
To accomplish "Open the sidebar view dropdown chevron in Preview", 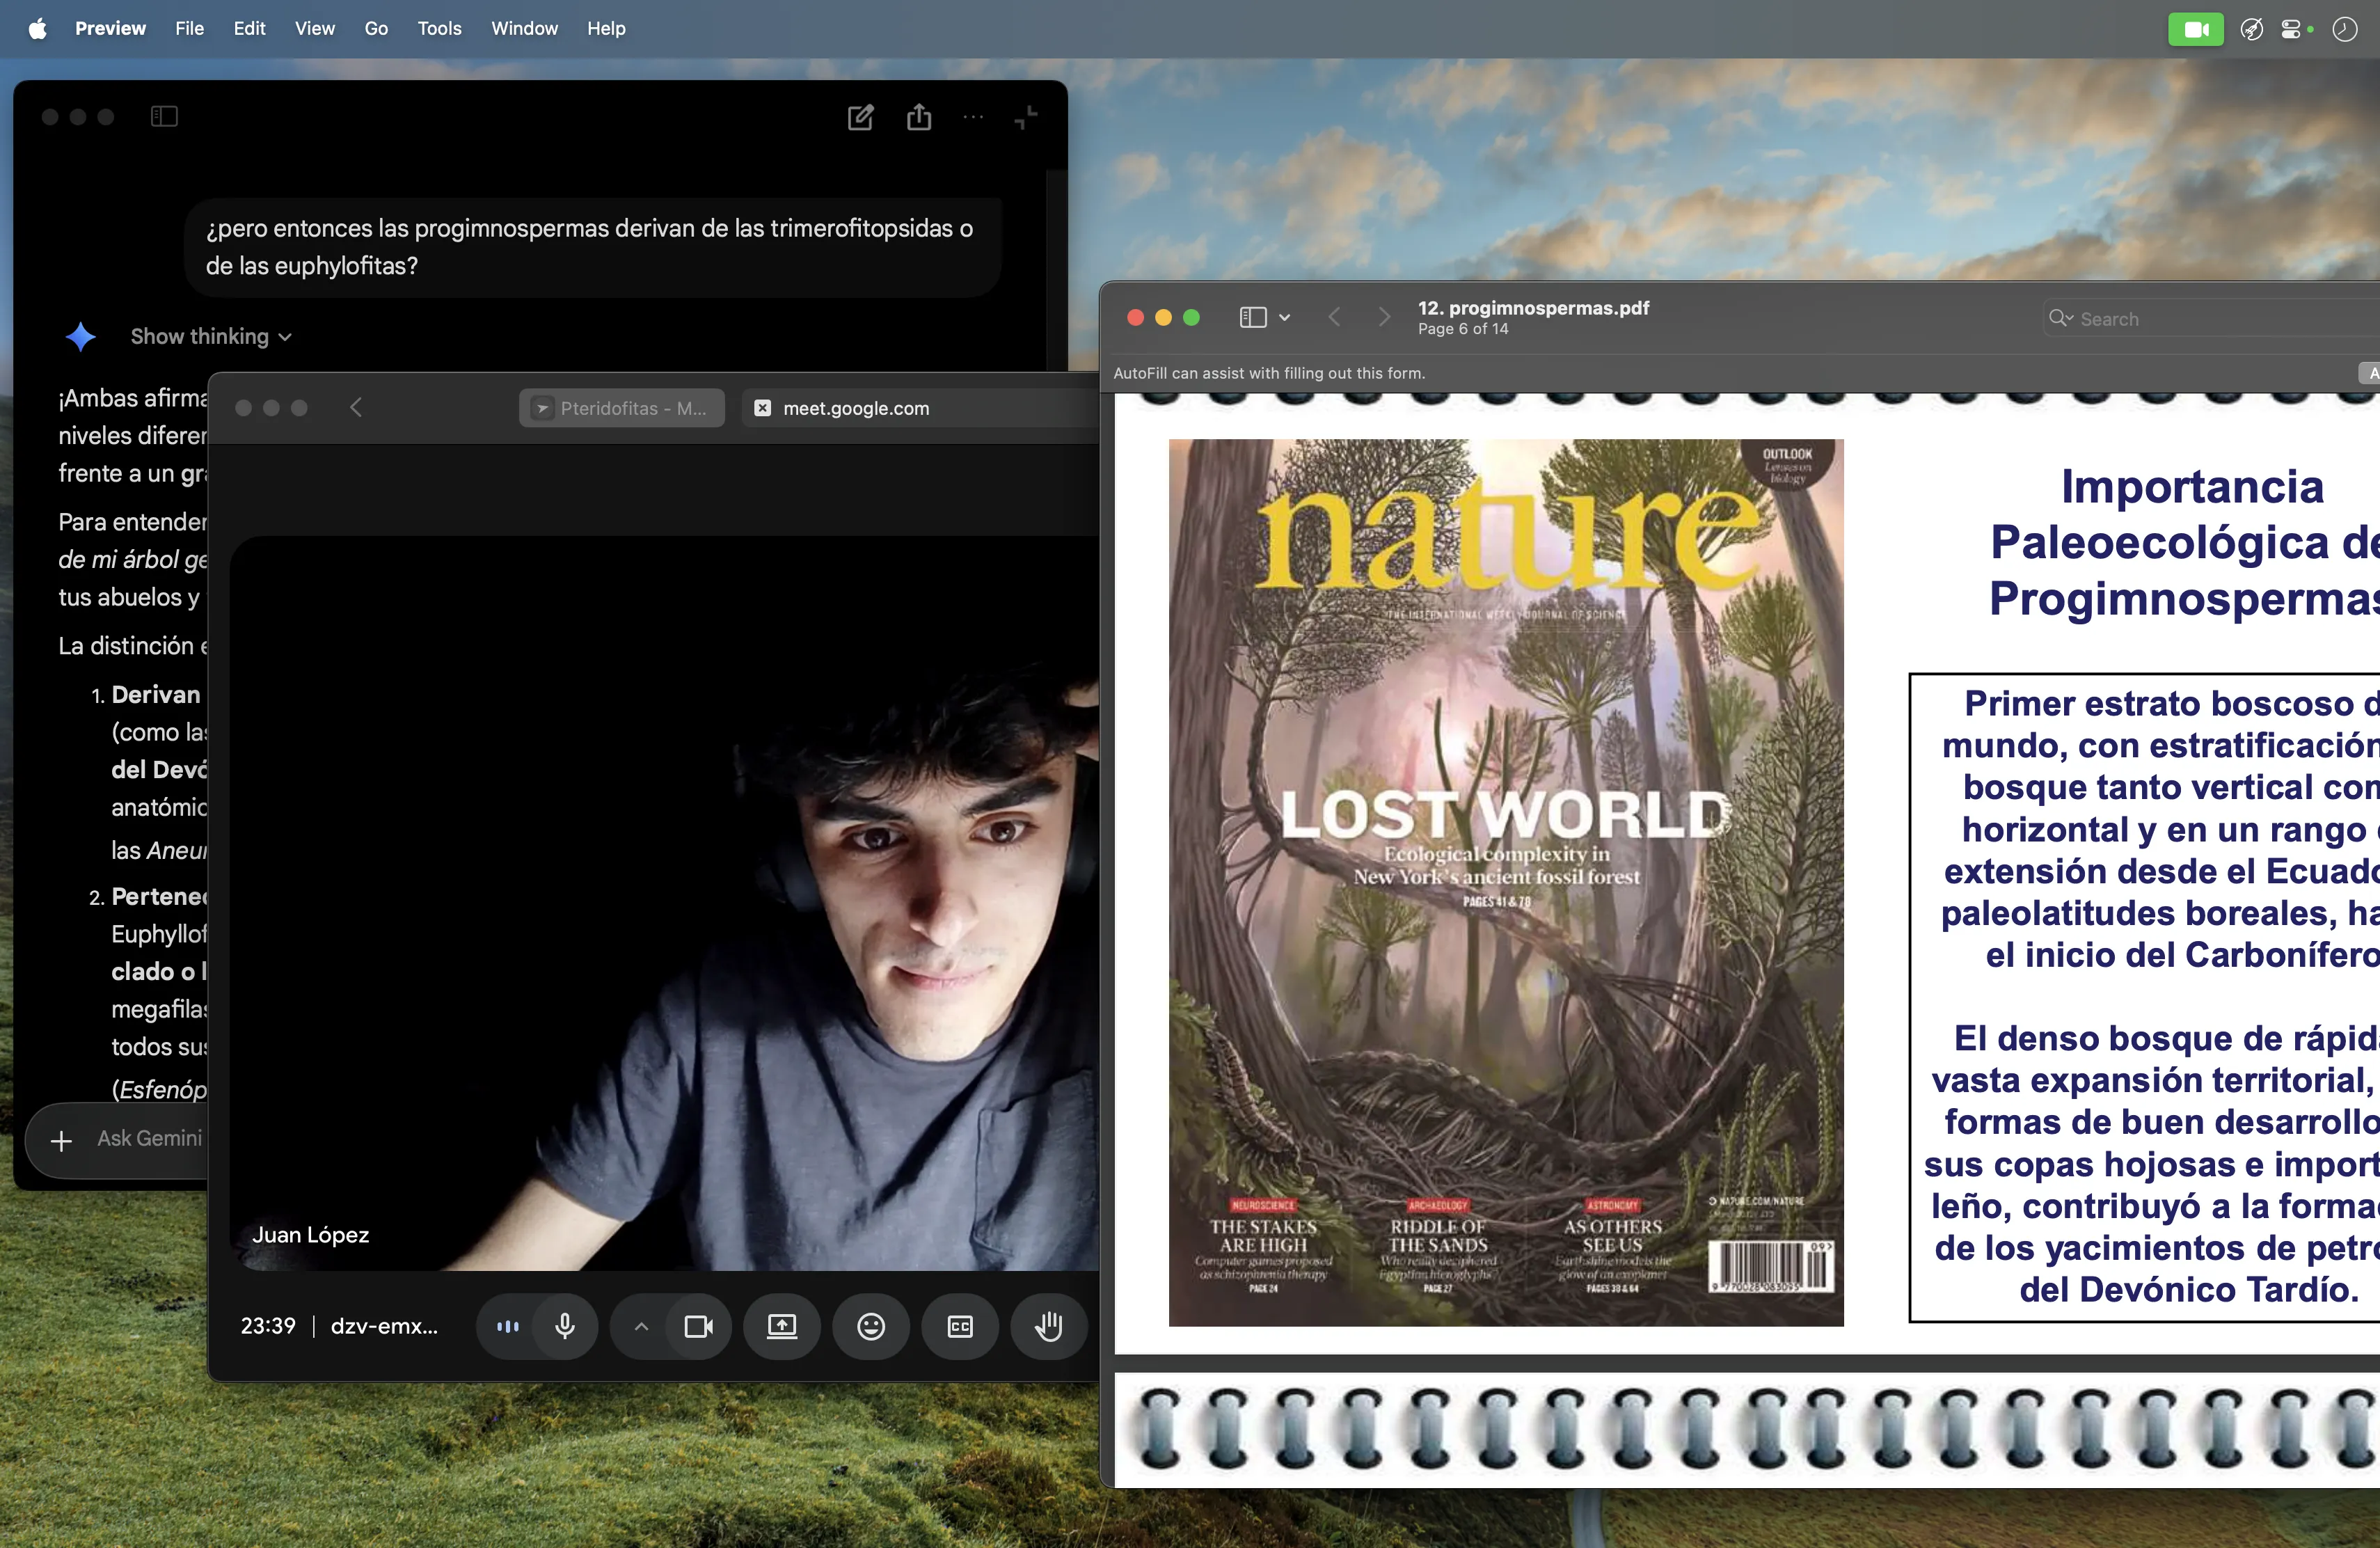I will (1285, 318).
